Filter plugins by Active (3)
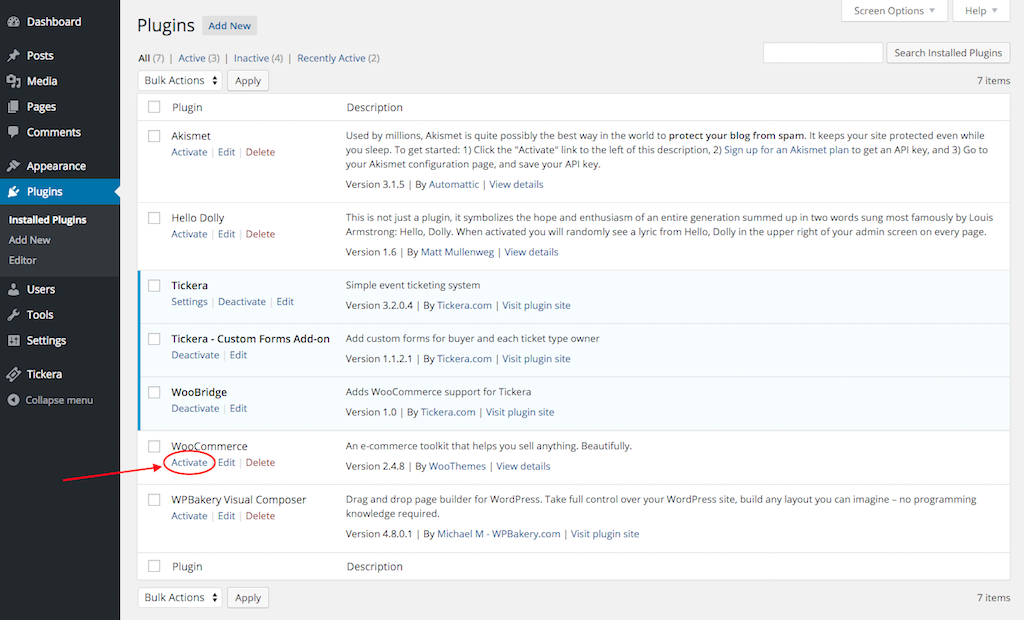 click(199, 58)
